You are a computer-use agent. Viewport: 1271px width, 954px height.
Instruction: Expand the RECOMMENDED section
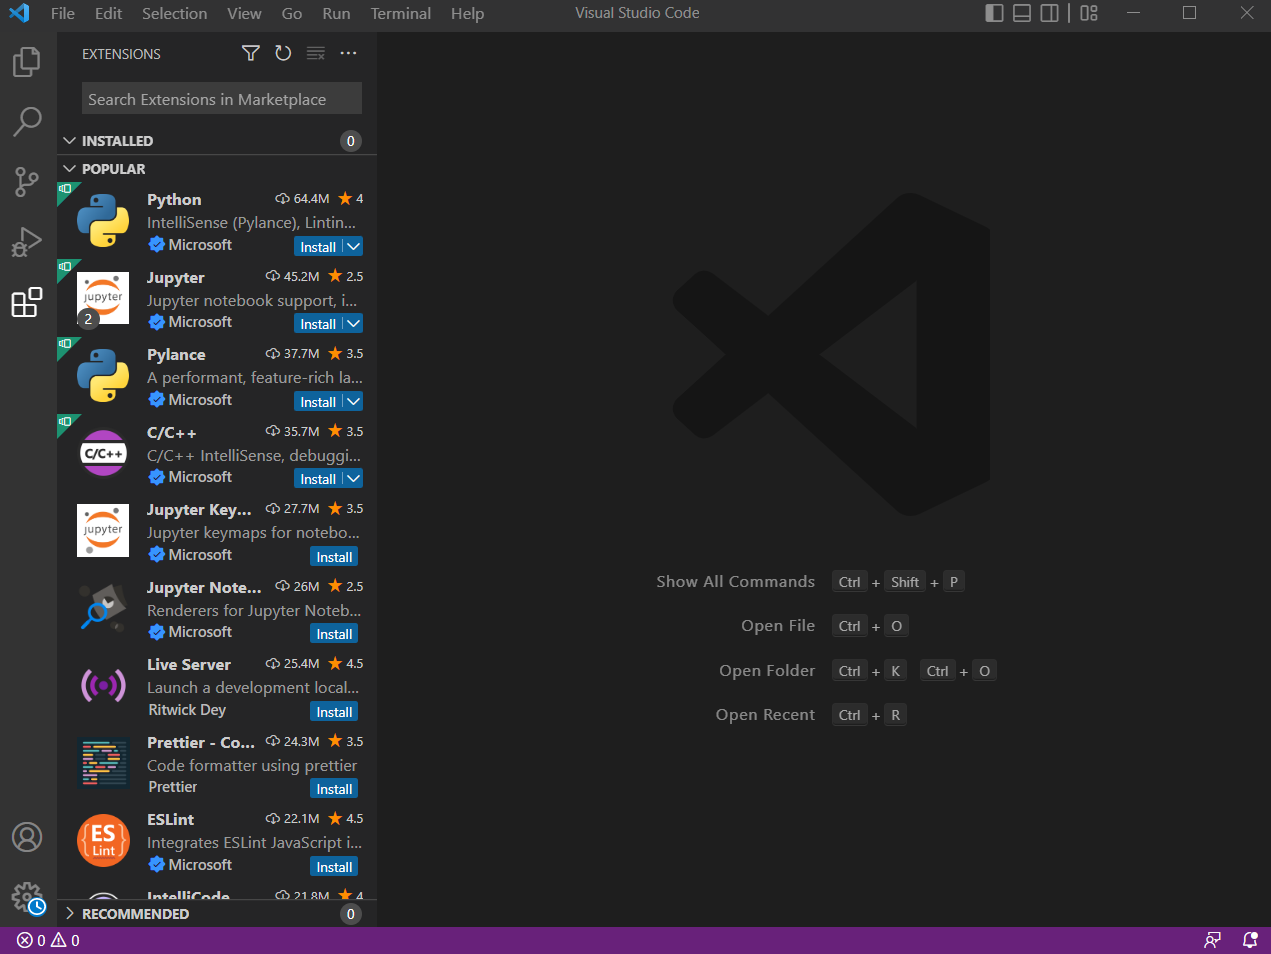click(70, 914)
